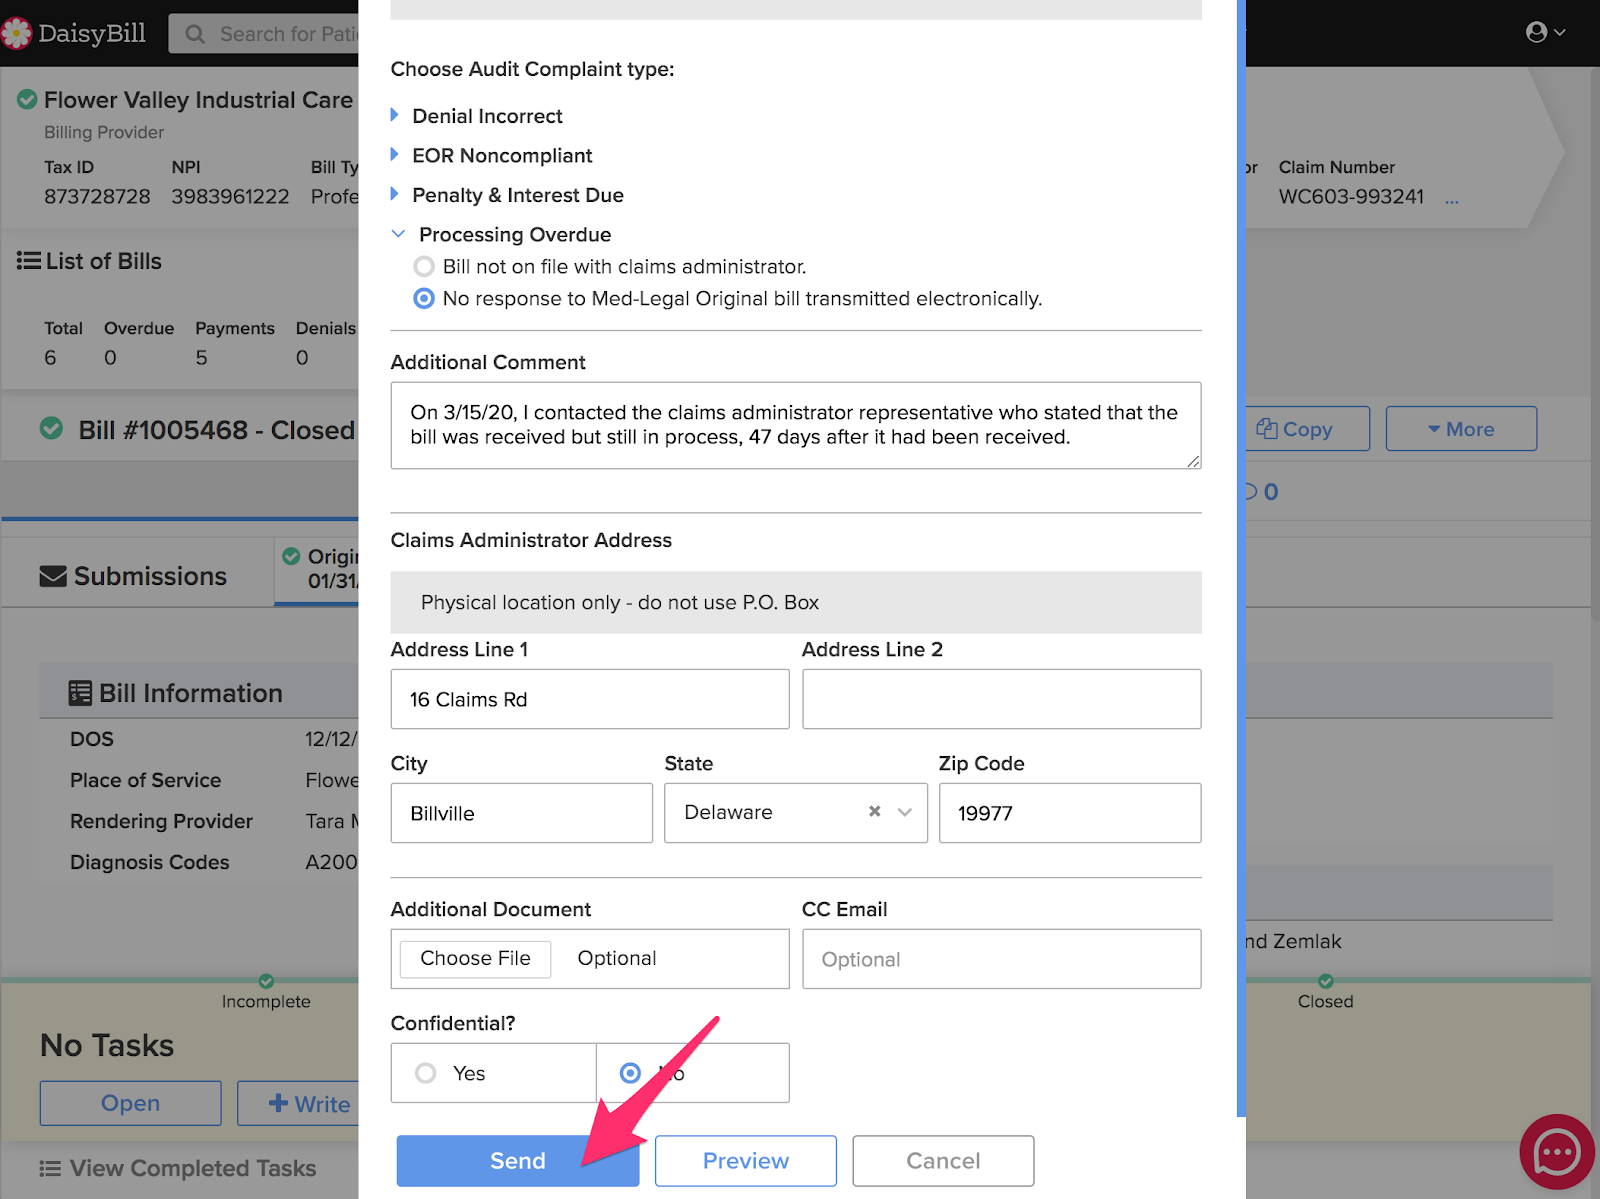Click the green check beside Bill #1005468
The width and height of the screenshot is (1600, 1199).
[x=51, y=429]
